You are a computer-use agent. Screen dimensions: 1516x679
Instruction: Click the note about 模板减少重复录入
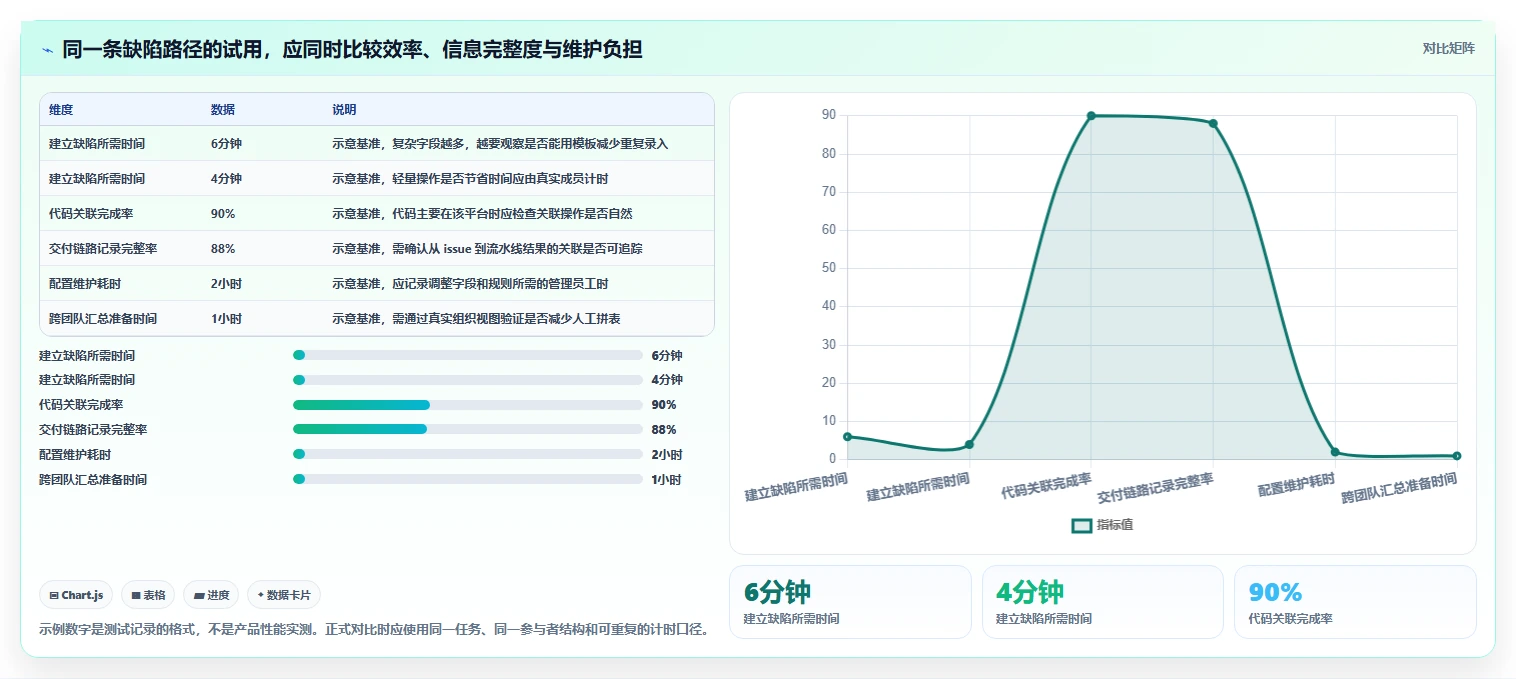coord(500,144)
